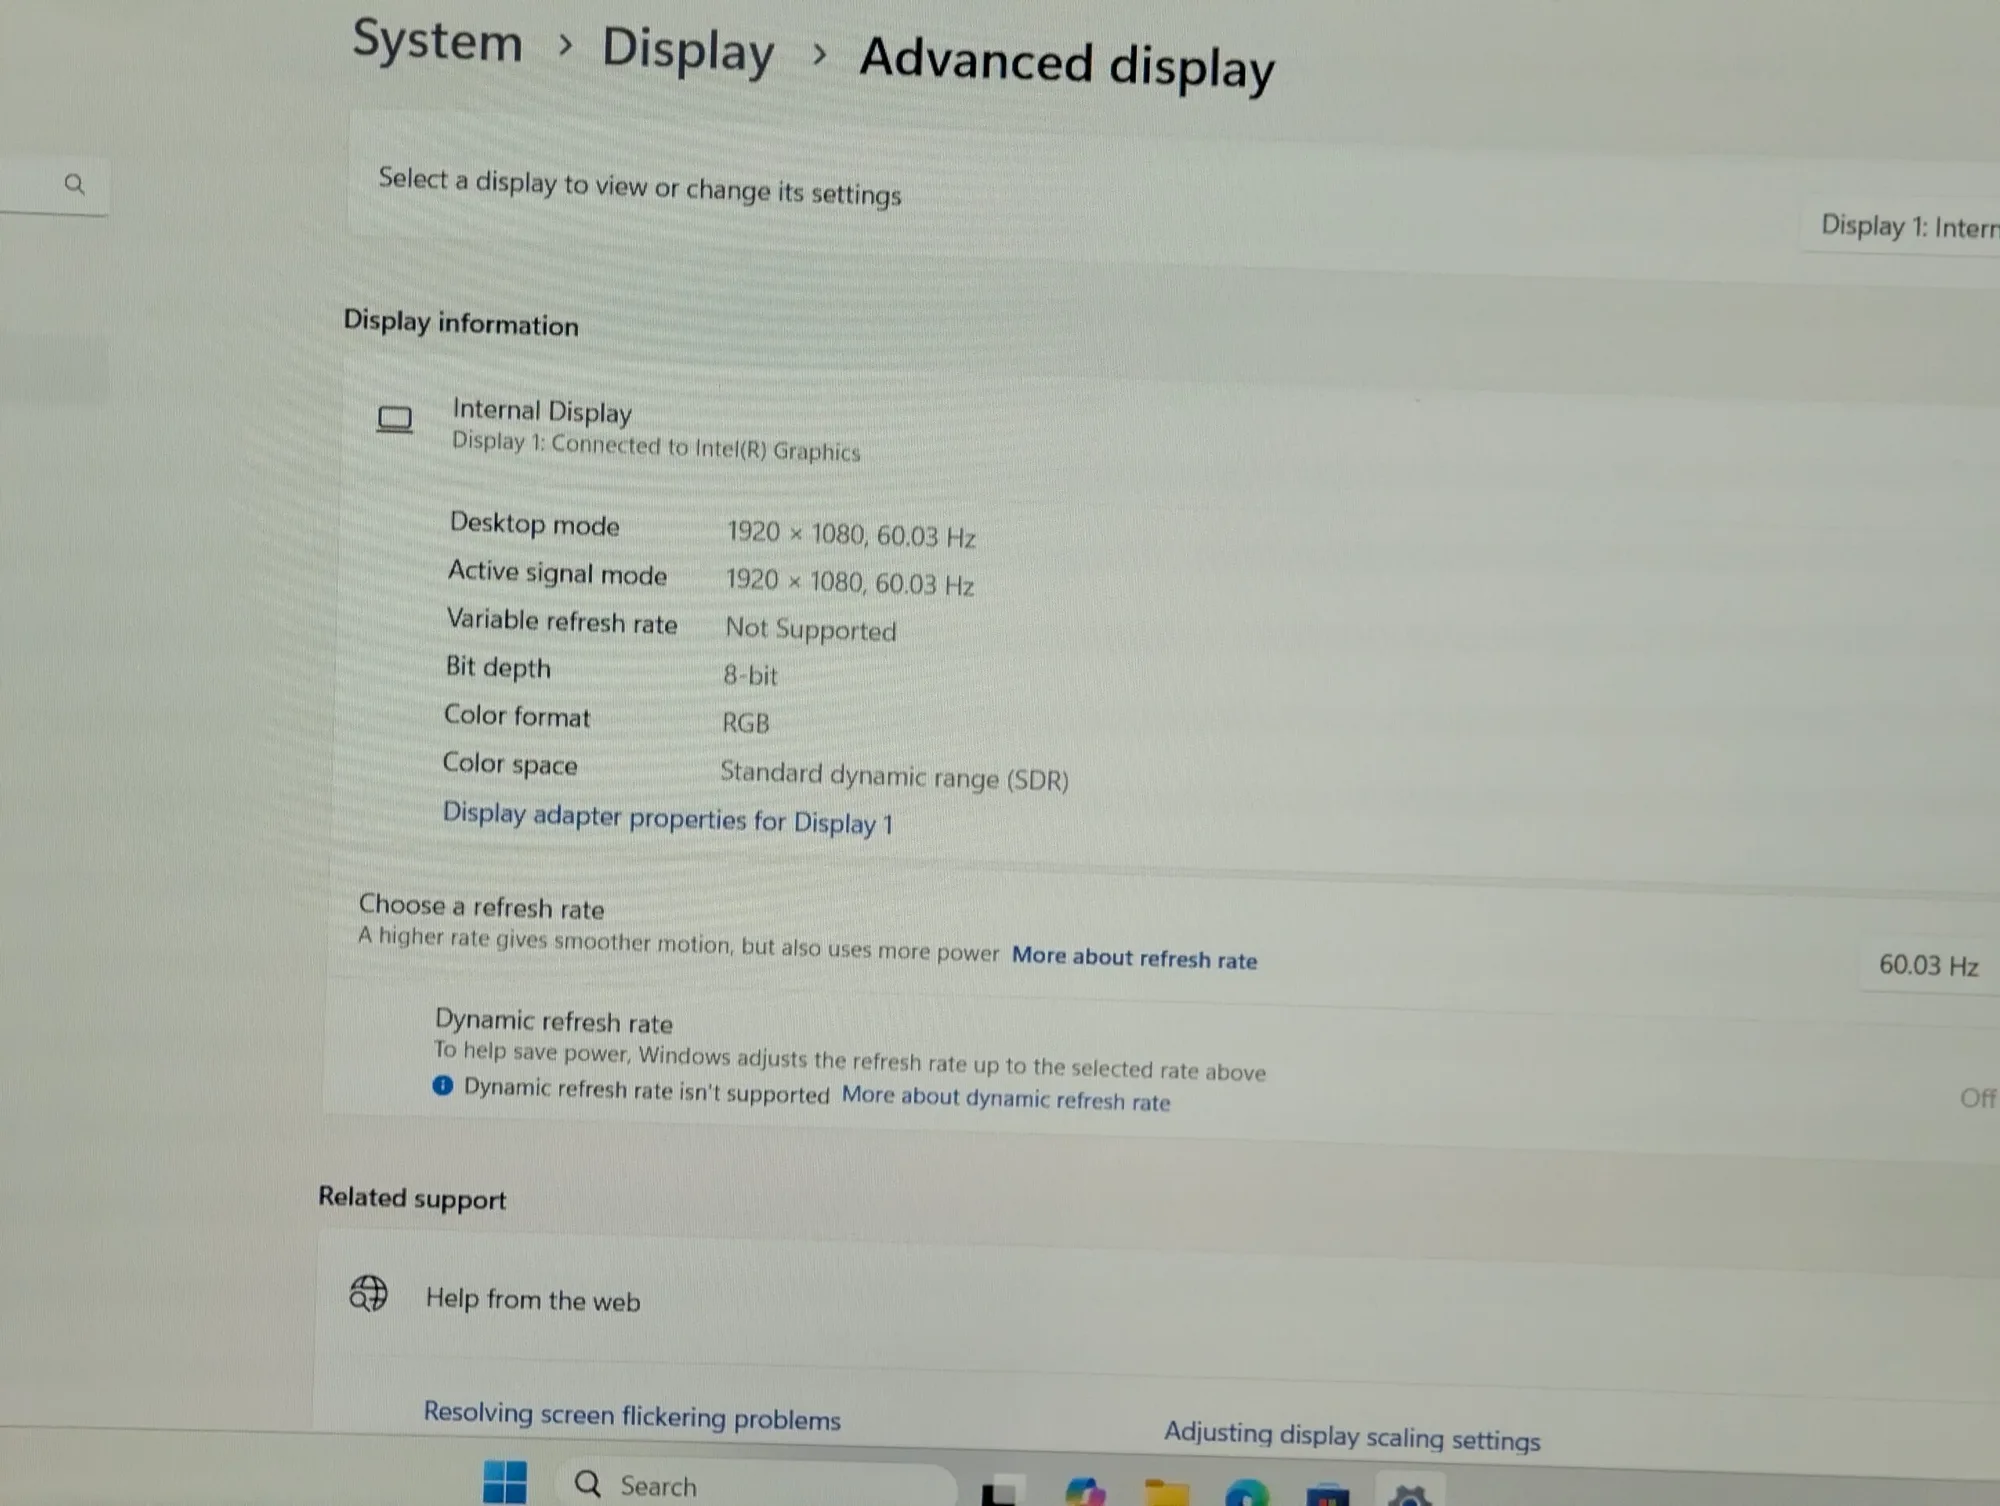Open Microsoft Edge from the taskbar
2000x1506 pixels.
click(x=1247, y=1492)
